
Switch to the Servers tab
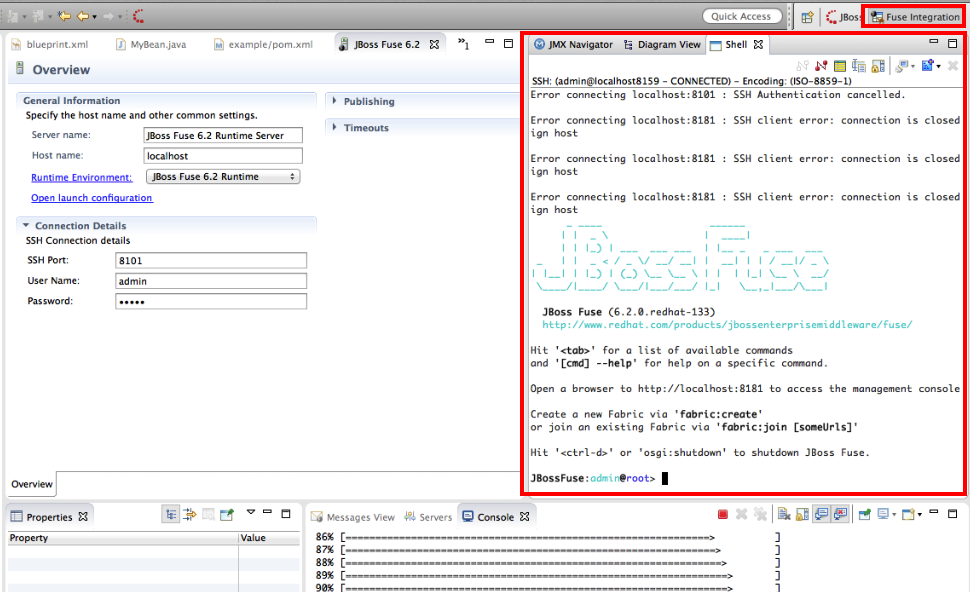tap(428, 517)
